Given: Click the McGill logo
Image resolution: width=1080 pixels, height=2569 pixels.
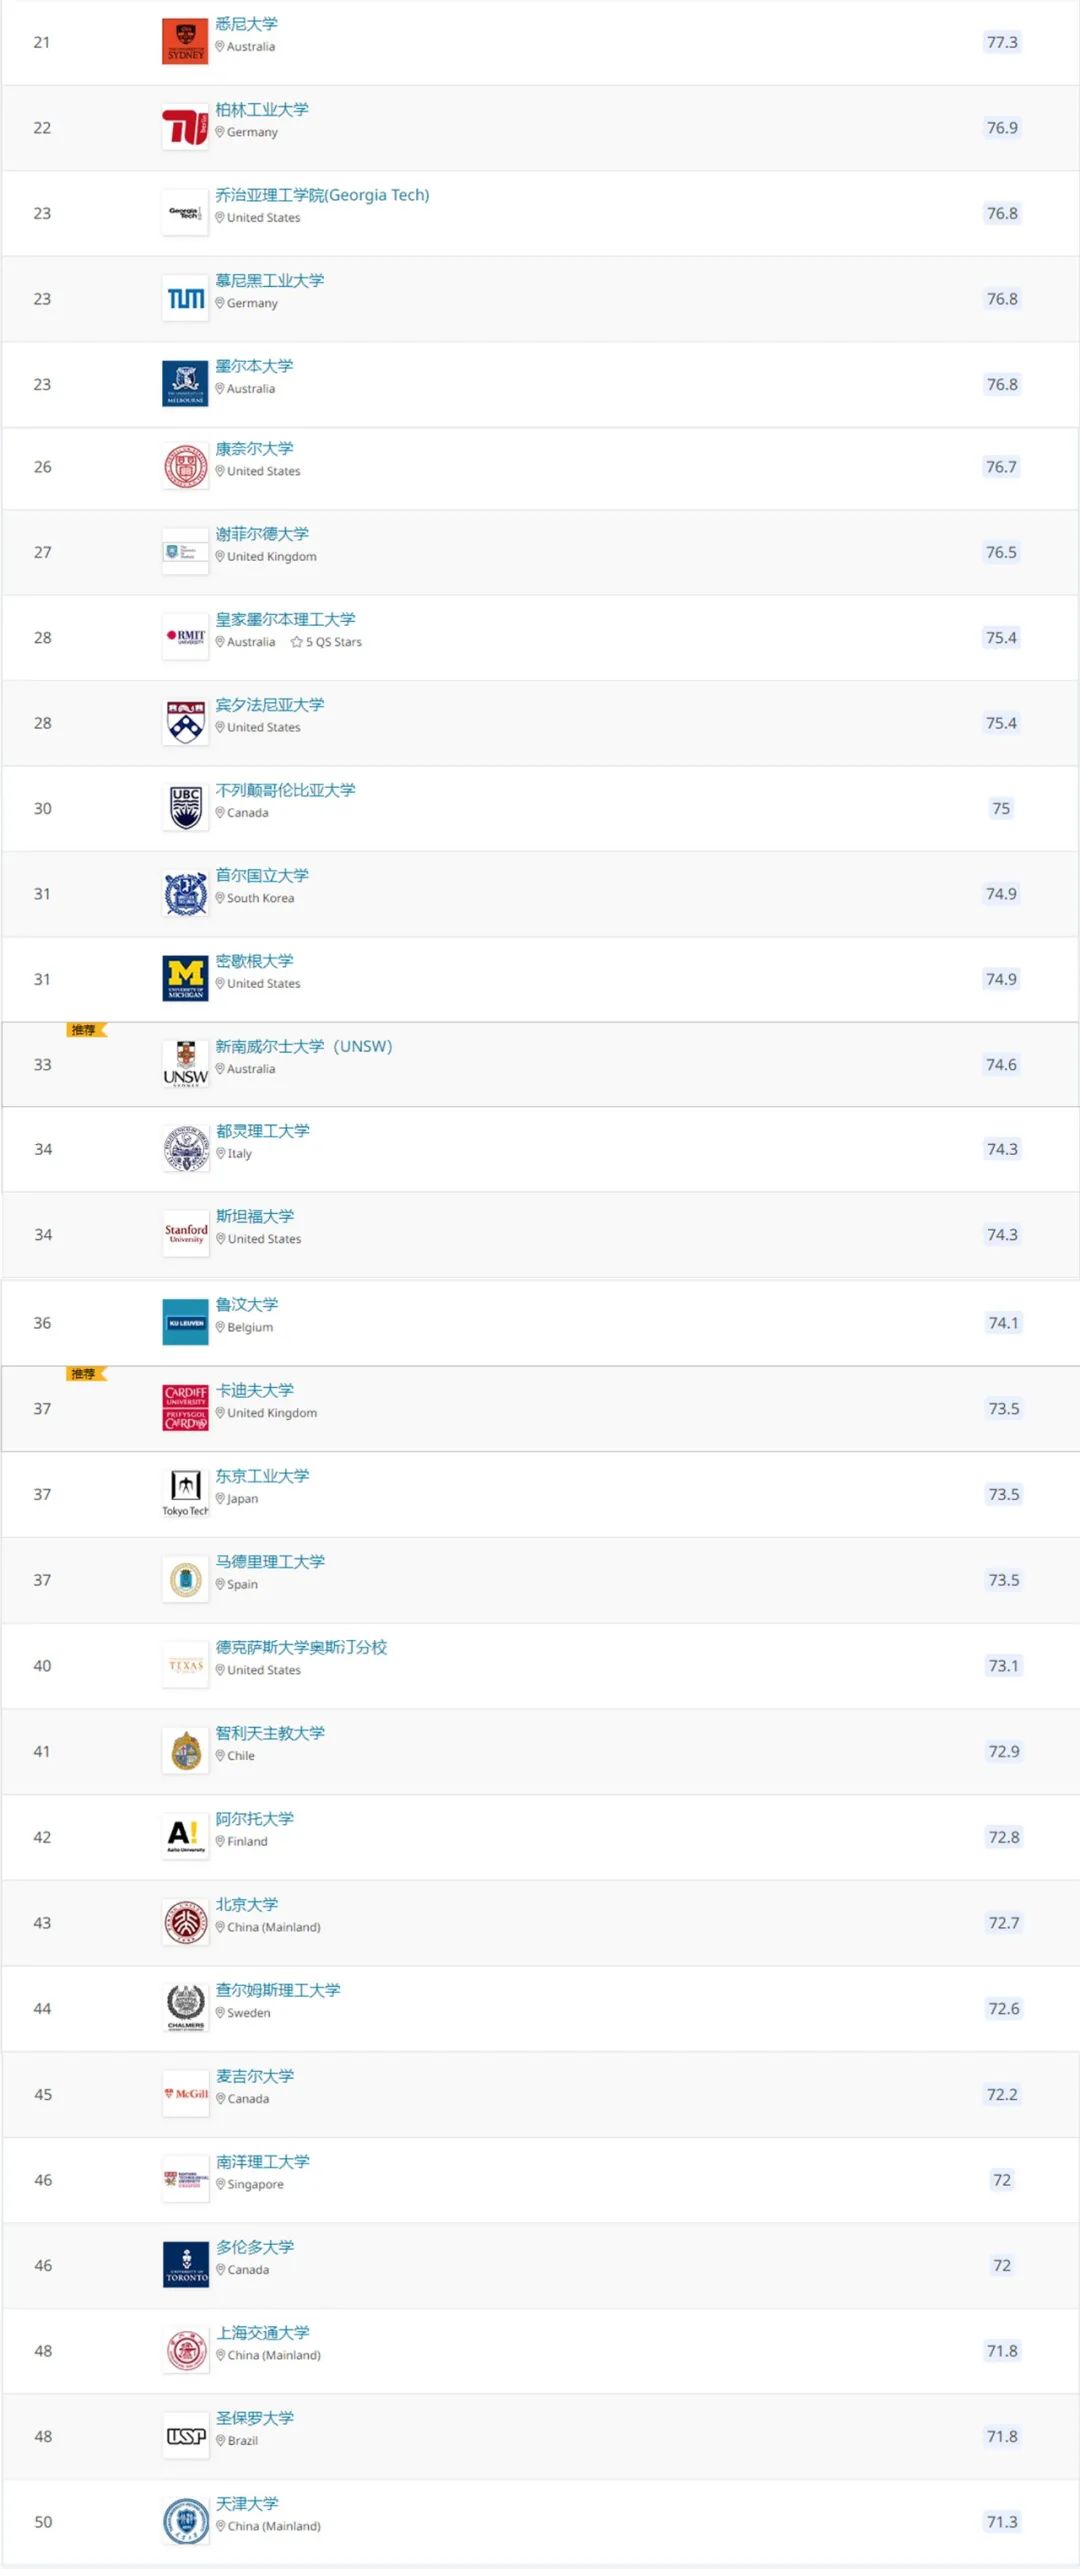Looking at the screenshot, I should (186, 2095).
